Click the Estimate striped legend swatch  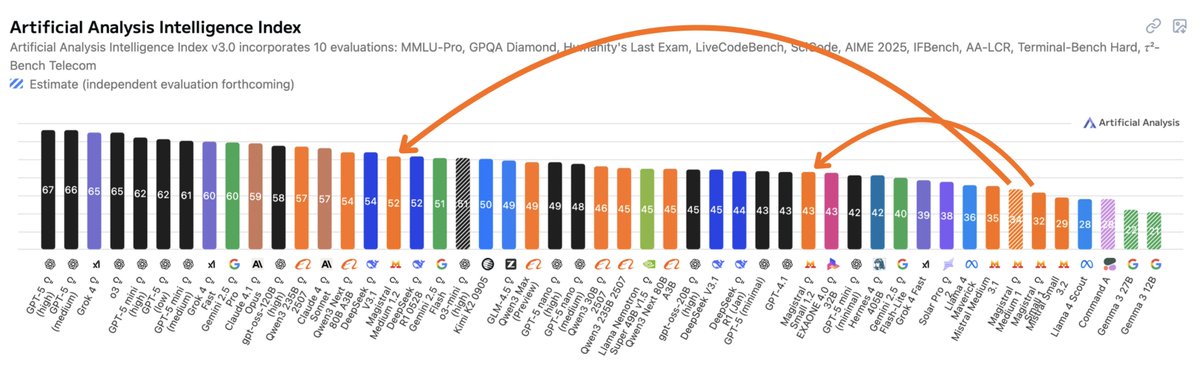(x=16, y=84)
